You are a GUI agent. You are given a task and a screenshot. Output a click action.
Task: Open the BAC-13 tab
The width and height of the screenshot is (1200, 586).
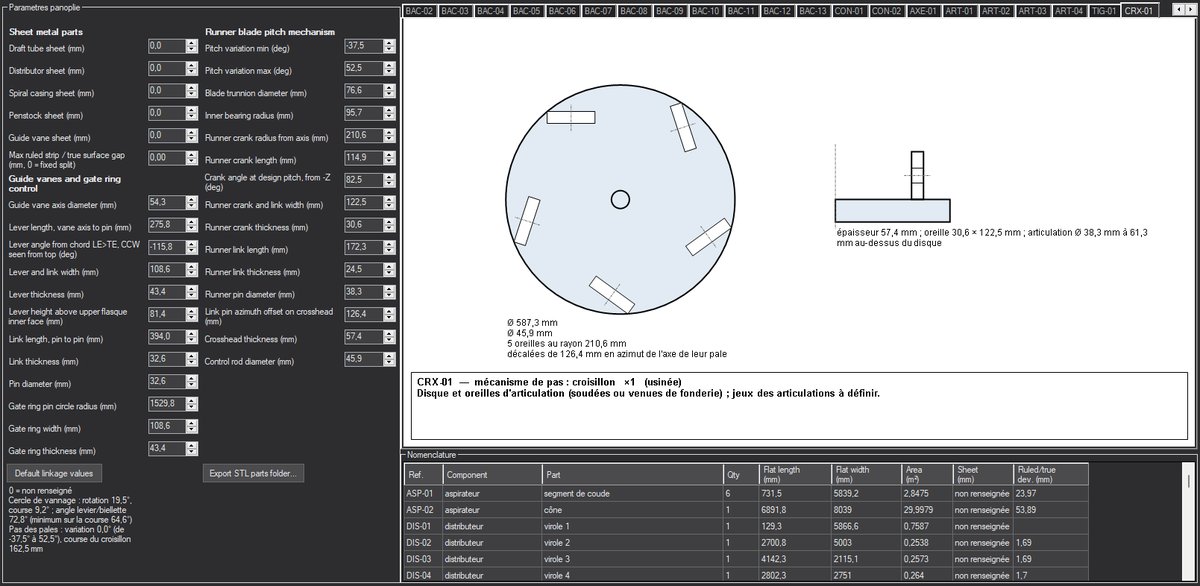814,11
